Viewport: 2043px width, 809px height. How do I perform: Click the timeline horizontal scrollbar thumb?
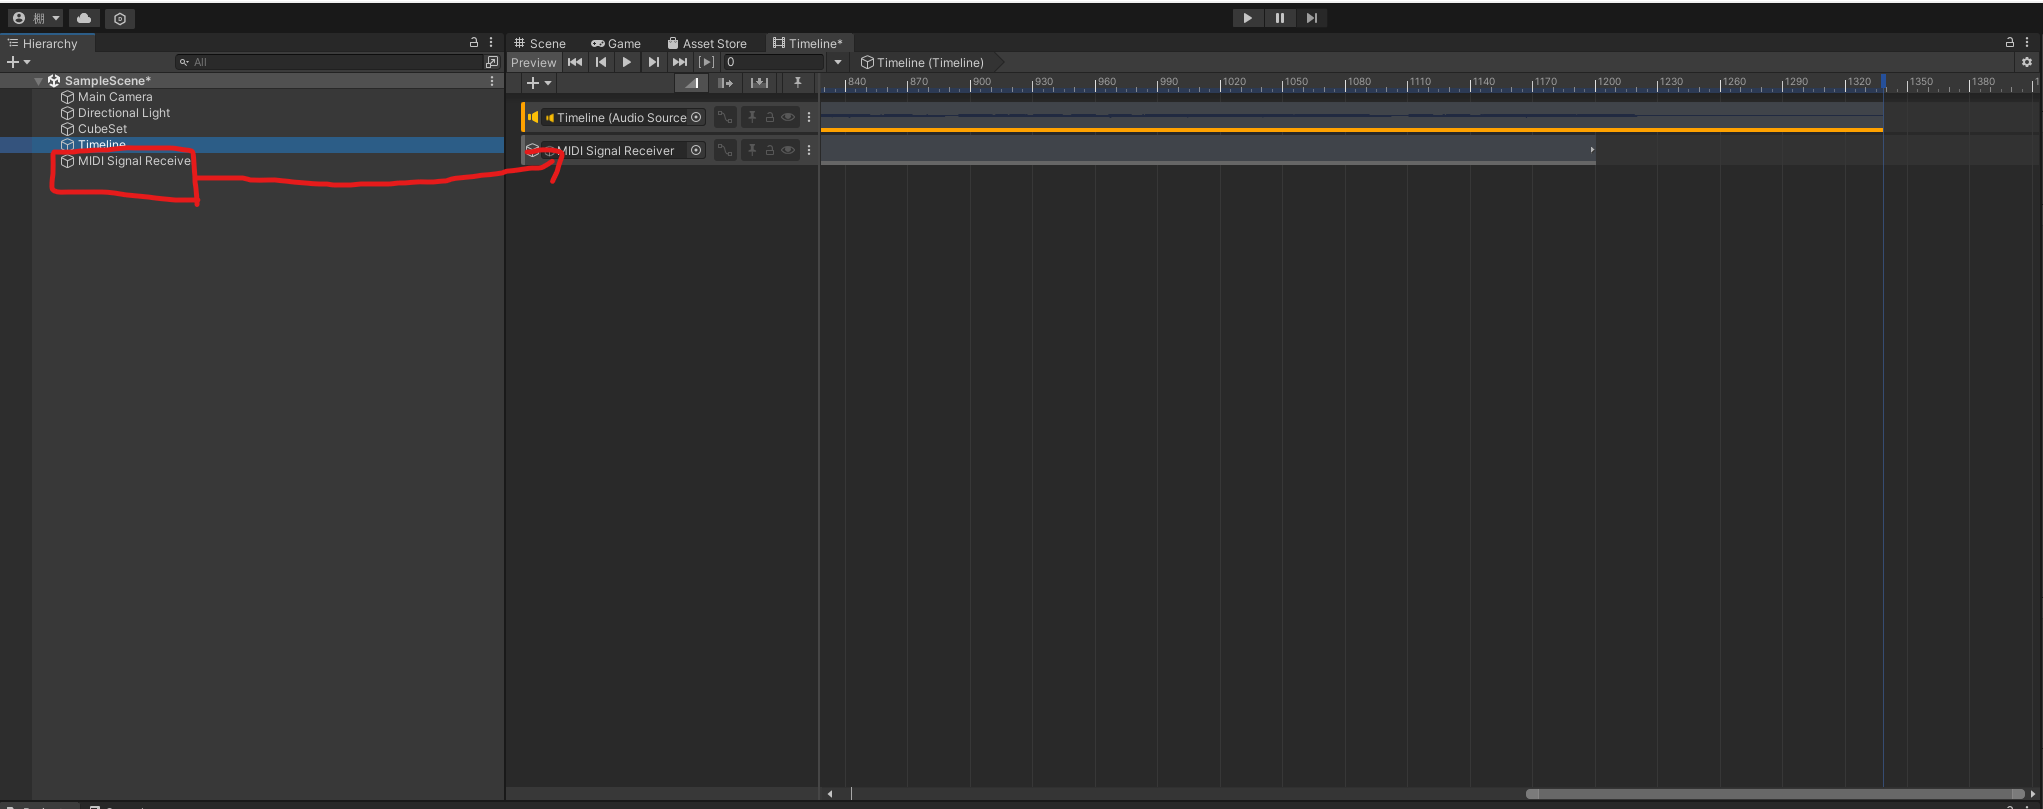[x=1775, y=794]
